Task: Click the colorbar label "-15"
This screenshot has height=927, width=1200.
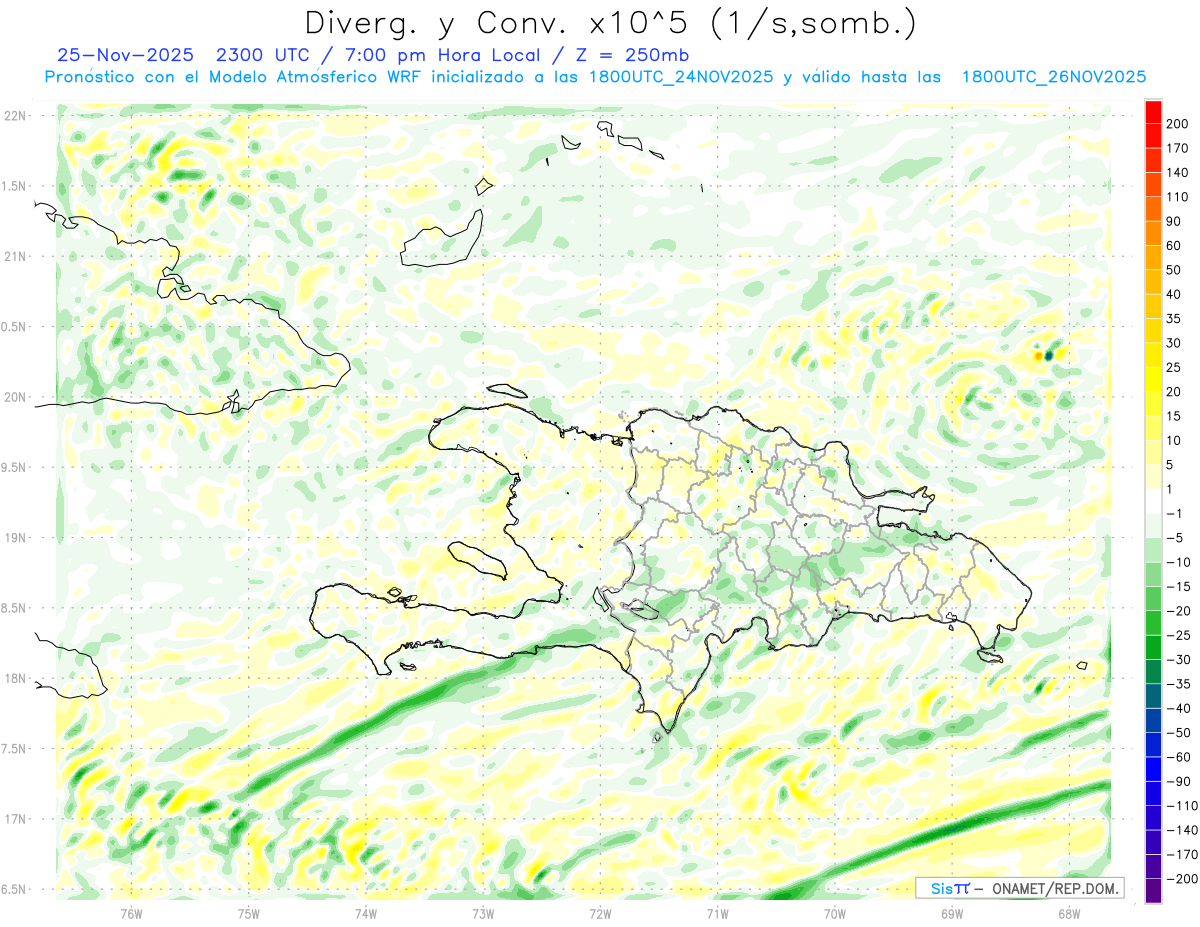Action: point(1177,586)
